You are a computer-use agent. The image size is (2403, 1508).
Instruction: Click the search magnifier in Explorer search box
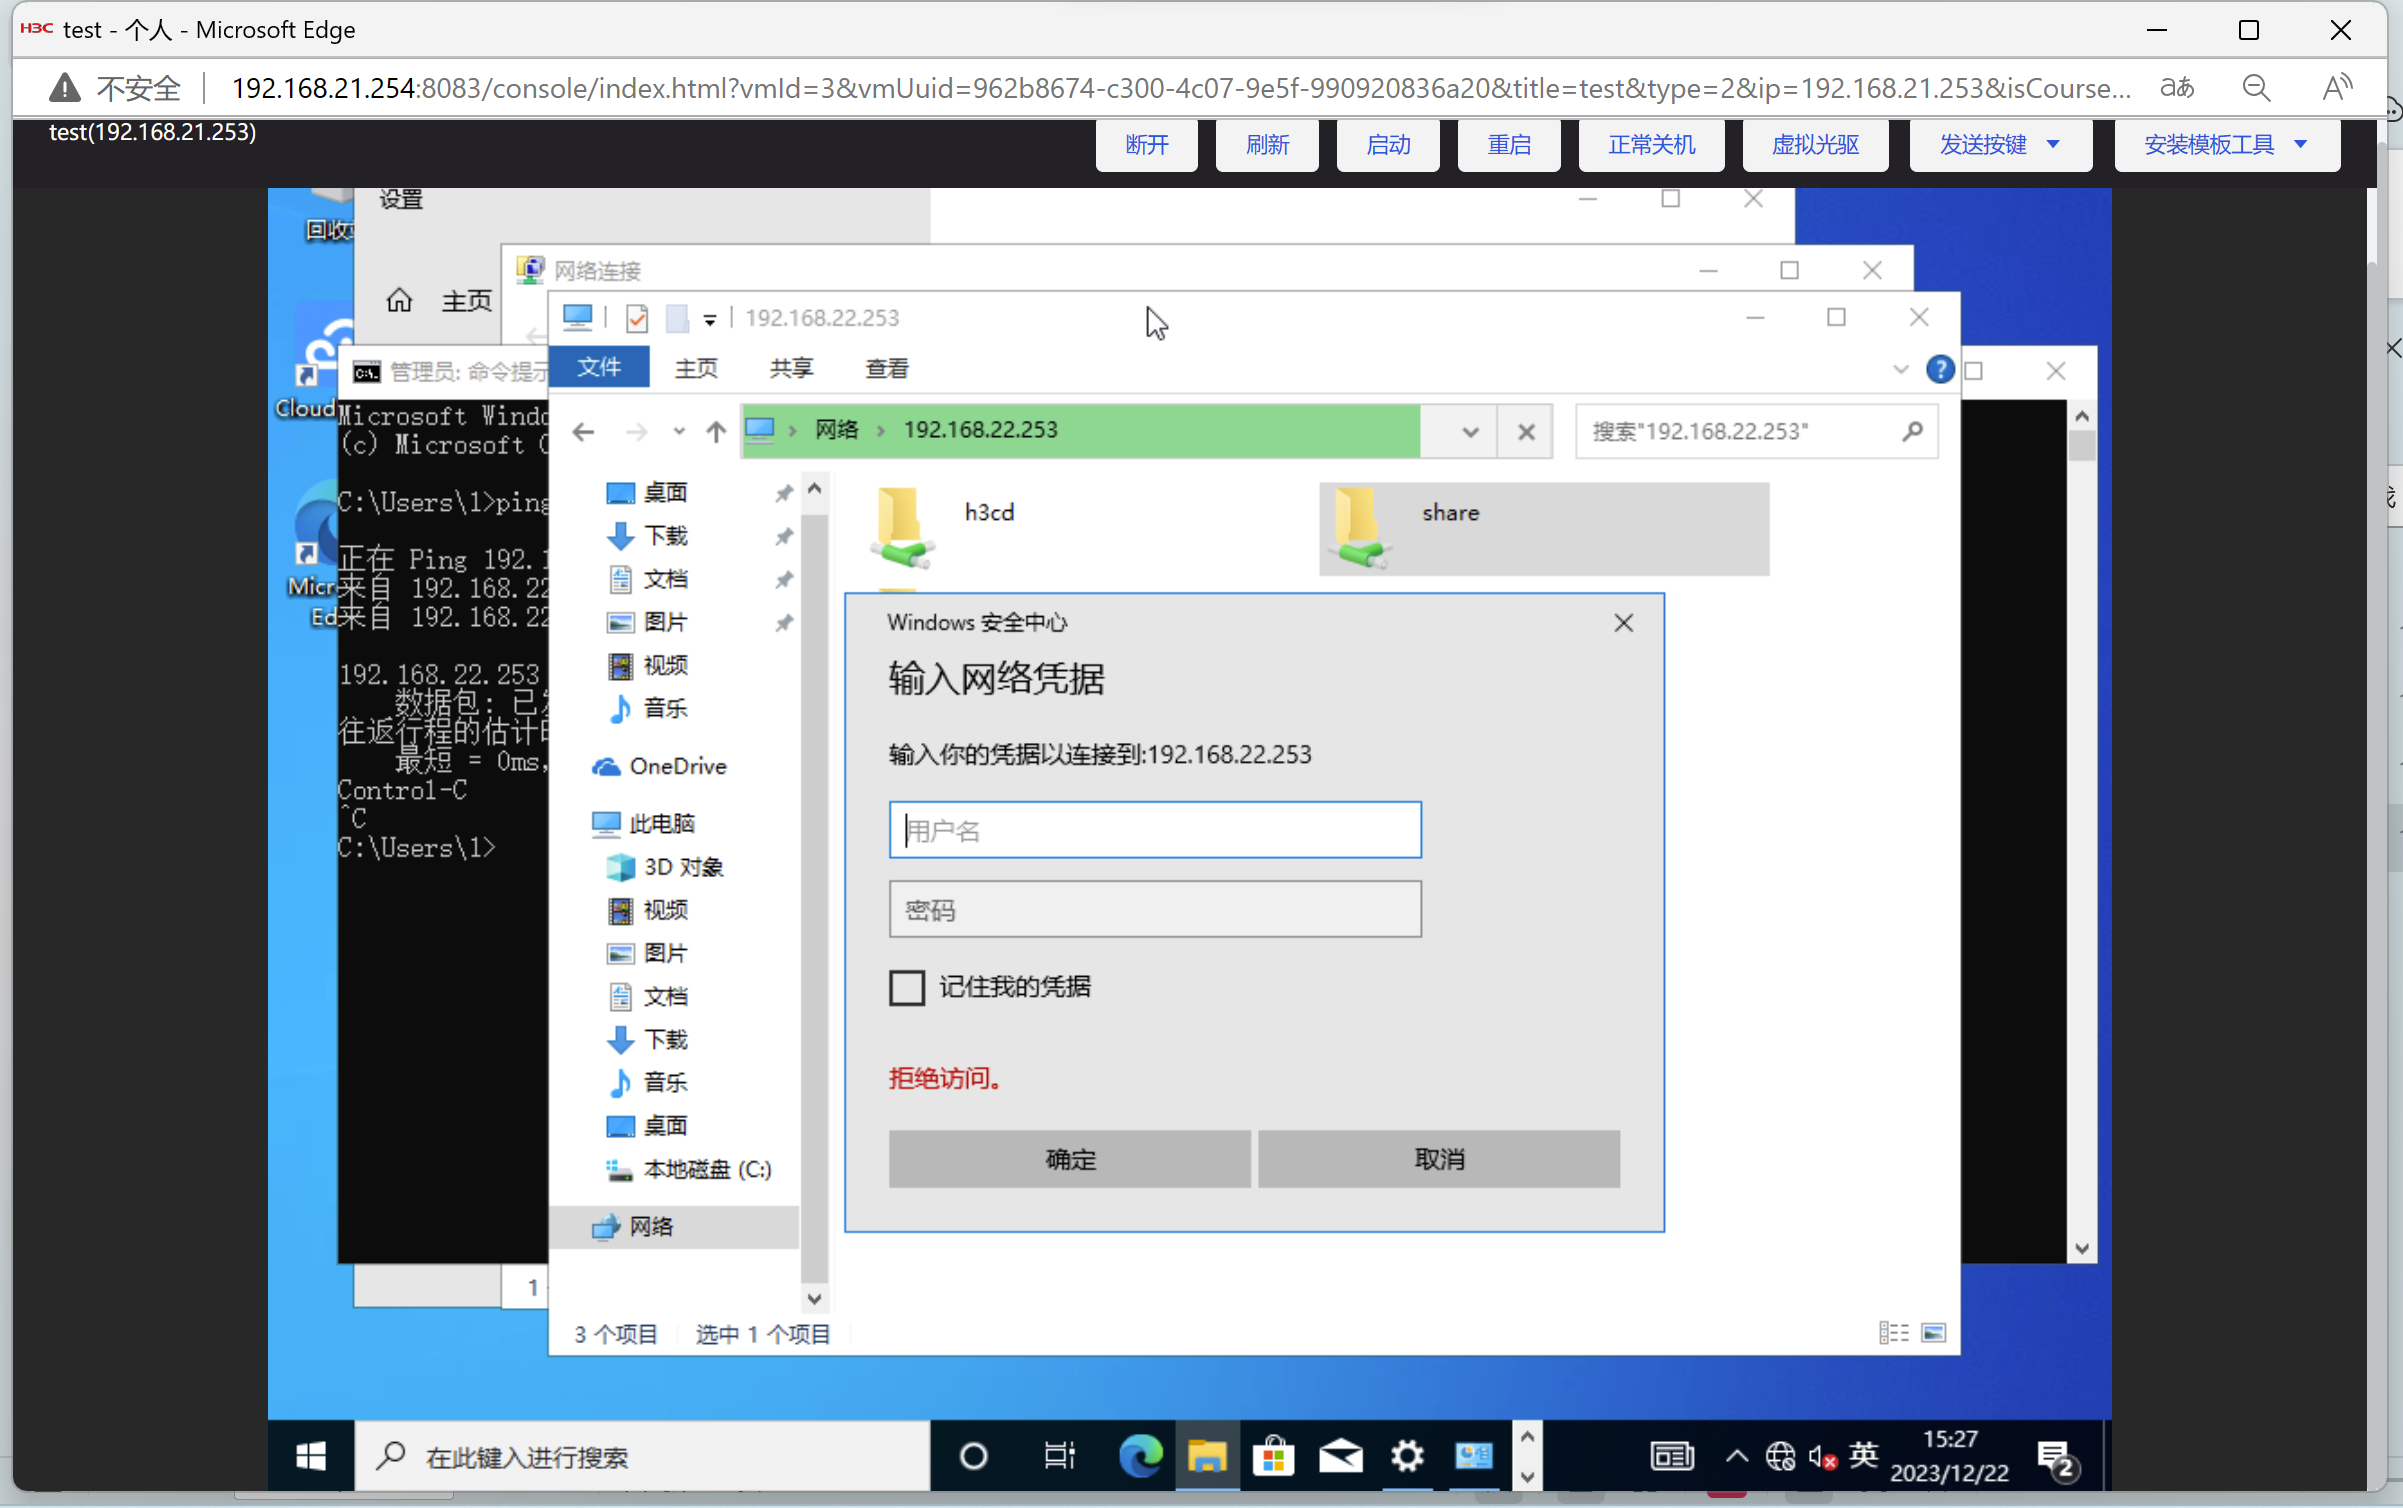1912,431
